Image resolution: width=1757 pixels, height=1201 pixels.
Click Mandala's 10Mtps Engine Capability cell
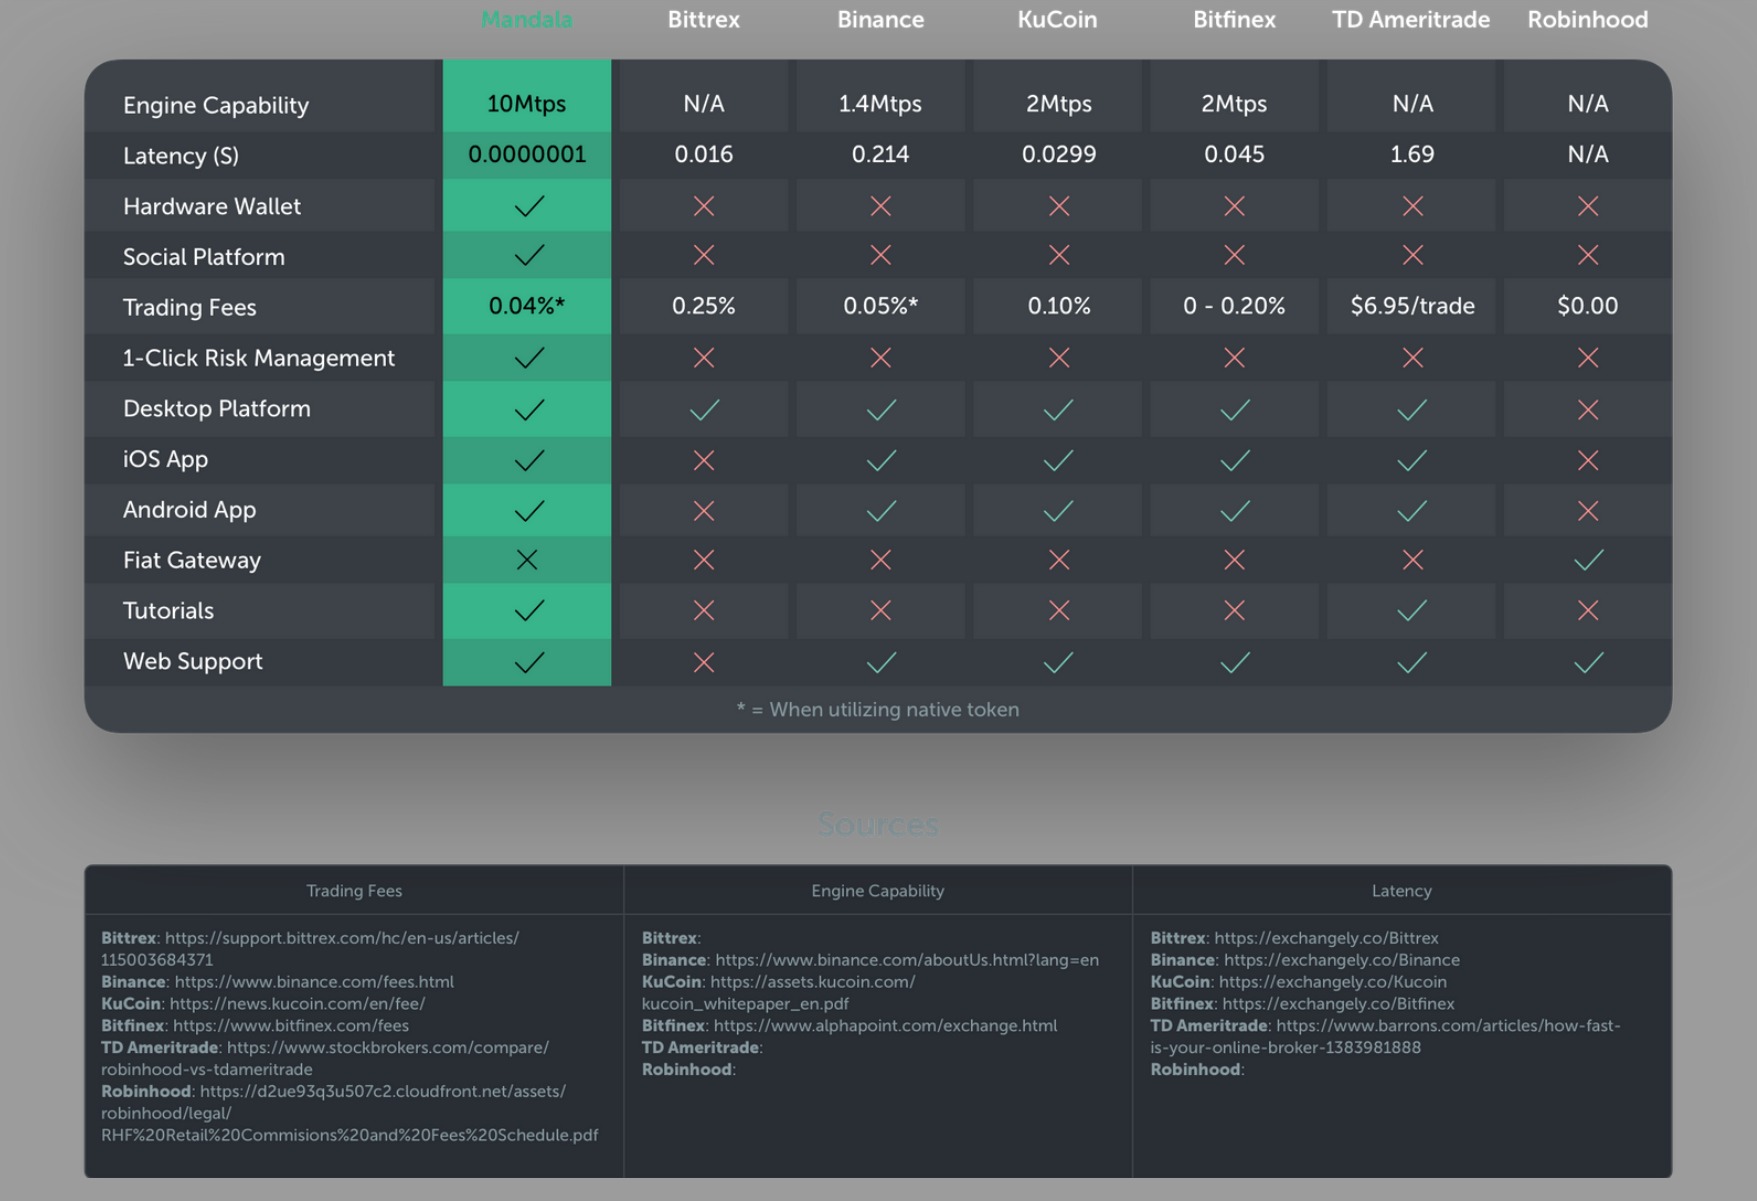click(527, 104)
